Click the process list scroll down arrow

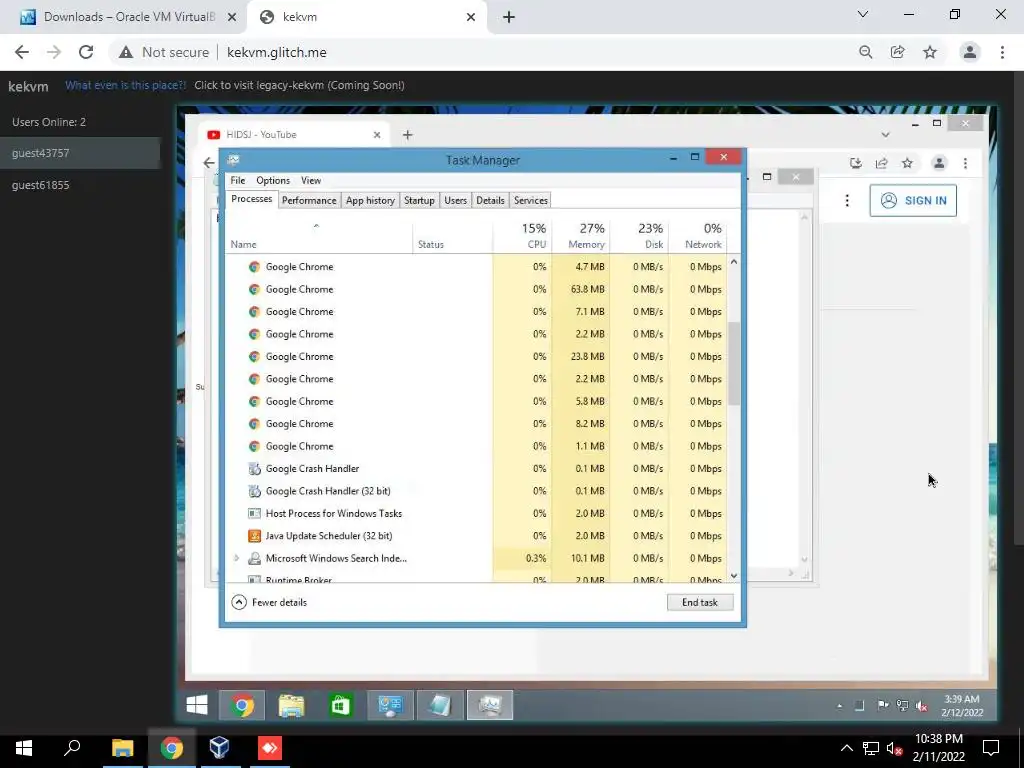pyautogui.click(x=734, y=575)
